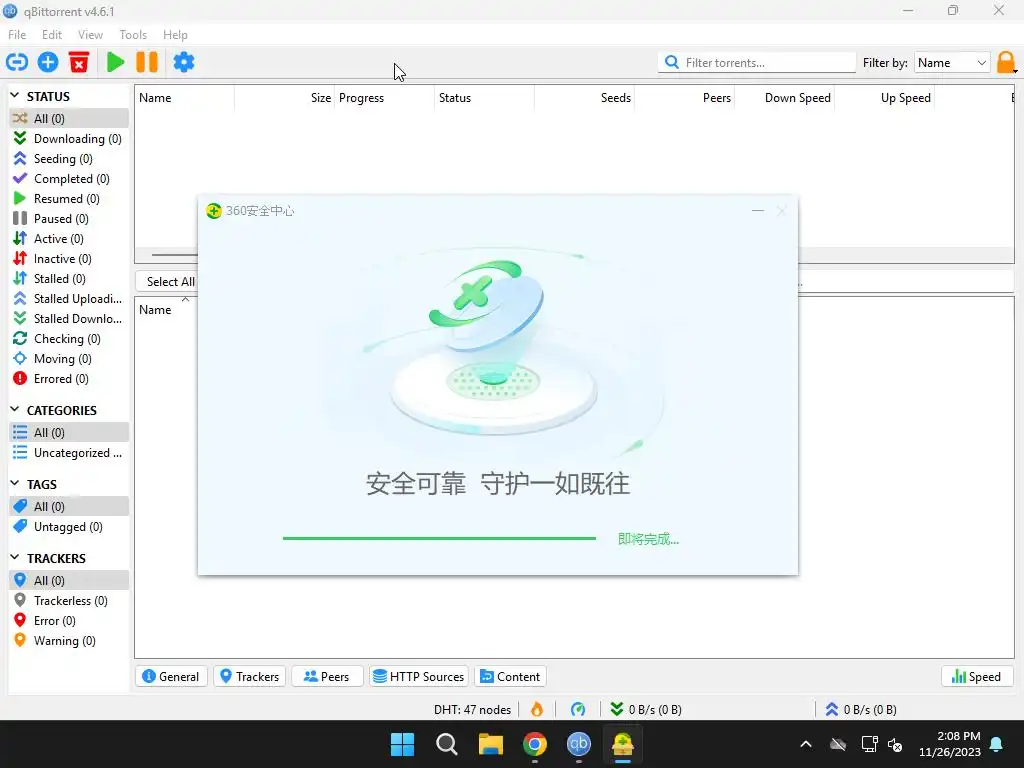Click the Add Torrent Link toolbar icon
The height and width of the screenshot is (768, 1024).
tap(17, 62)
